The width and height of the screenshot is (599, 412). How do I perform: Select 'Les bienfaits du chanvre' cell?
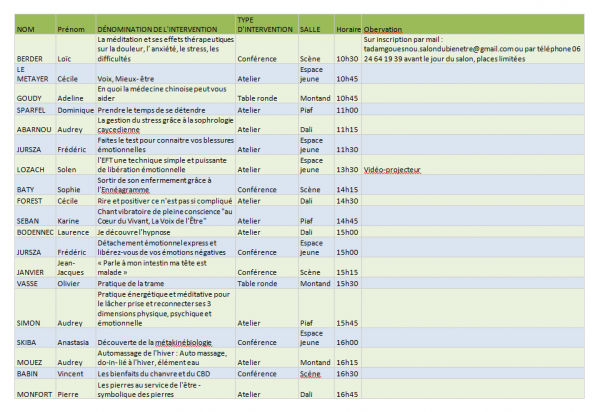point(165,373)
